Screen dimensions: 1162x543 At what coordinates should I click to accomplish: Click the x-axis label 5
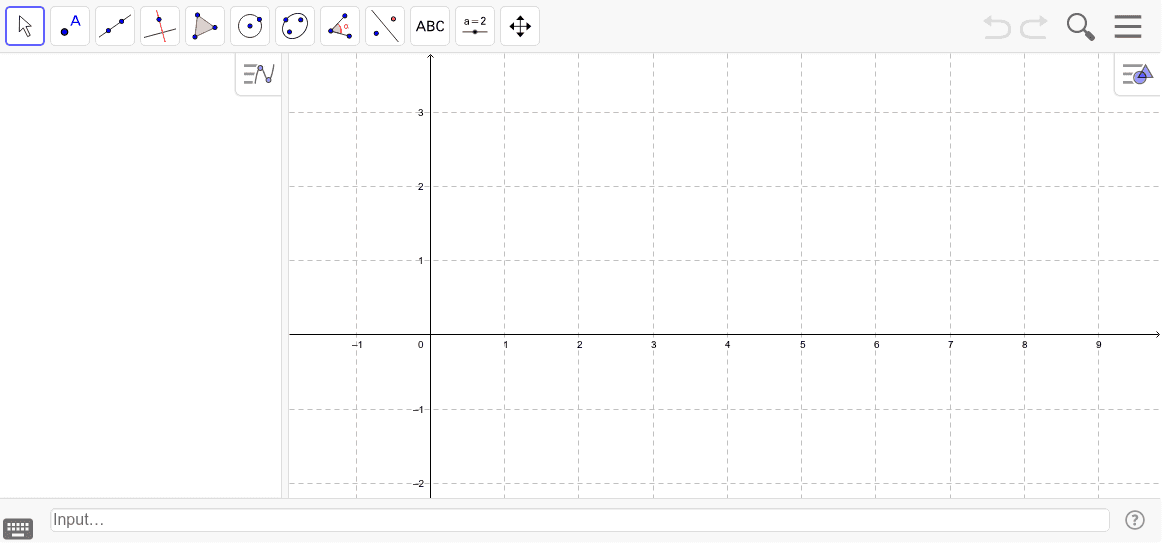[x=802, y=344]
